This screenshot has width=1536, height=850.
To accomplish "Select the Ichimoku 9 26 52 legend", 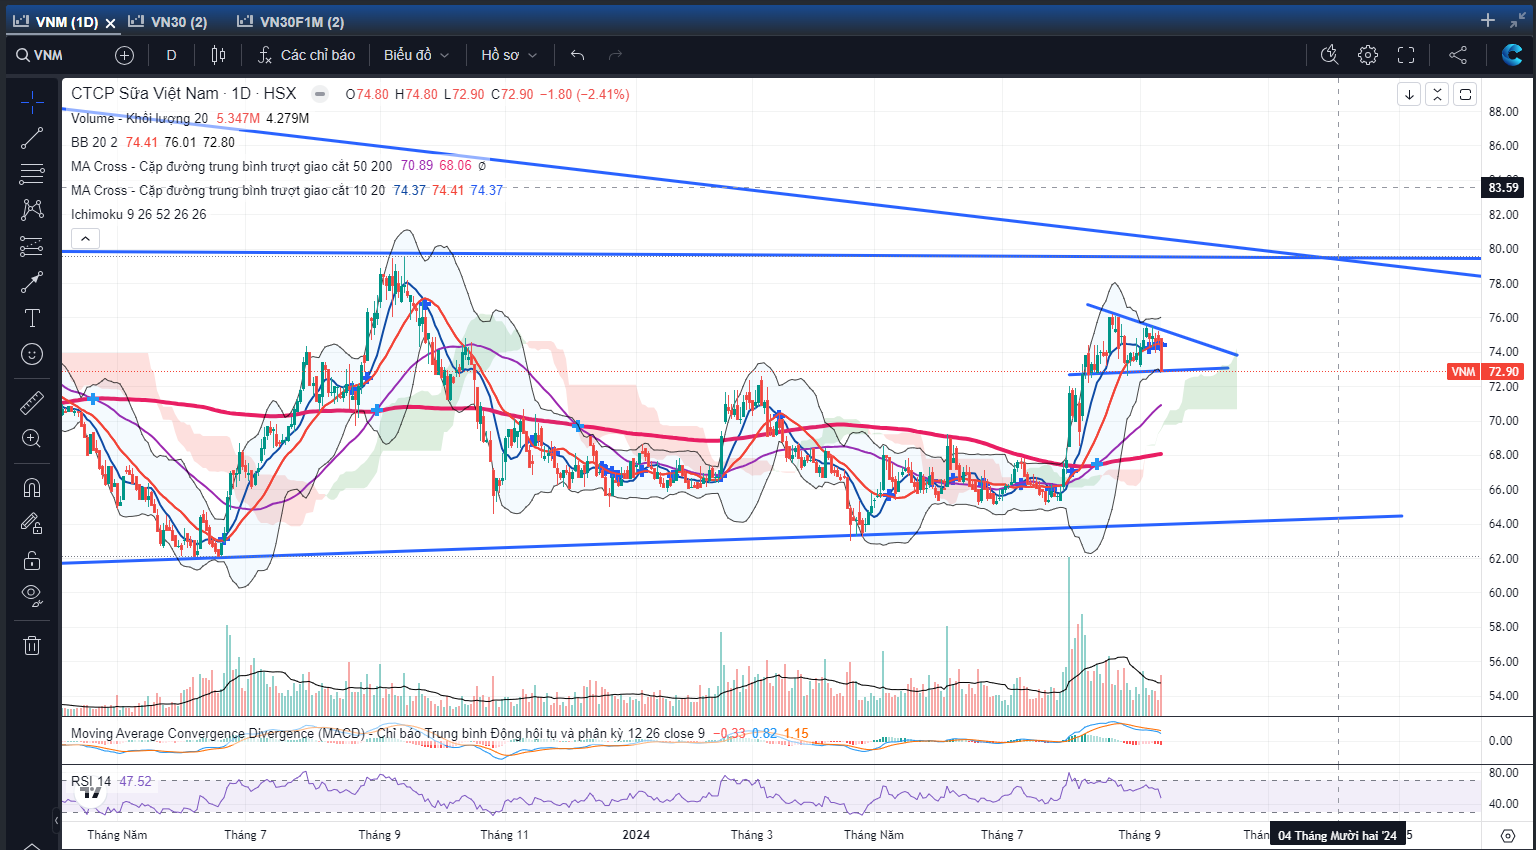I will (x=138, y=214).
